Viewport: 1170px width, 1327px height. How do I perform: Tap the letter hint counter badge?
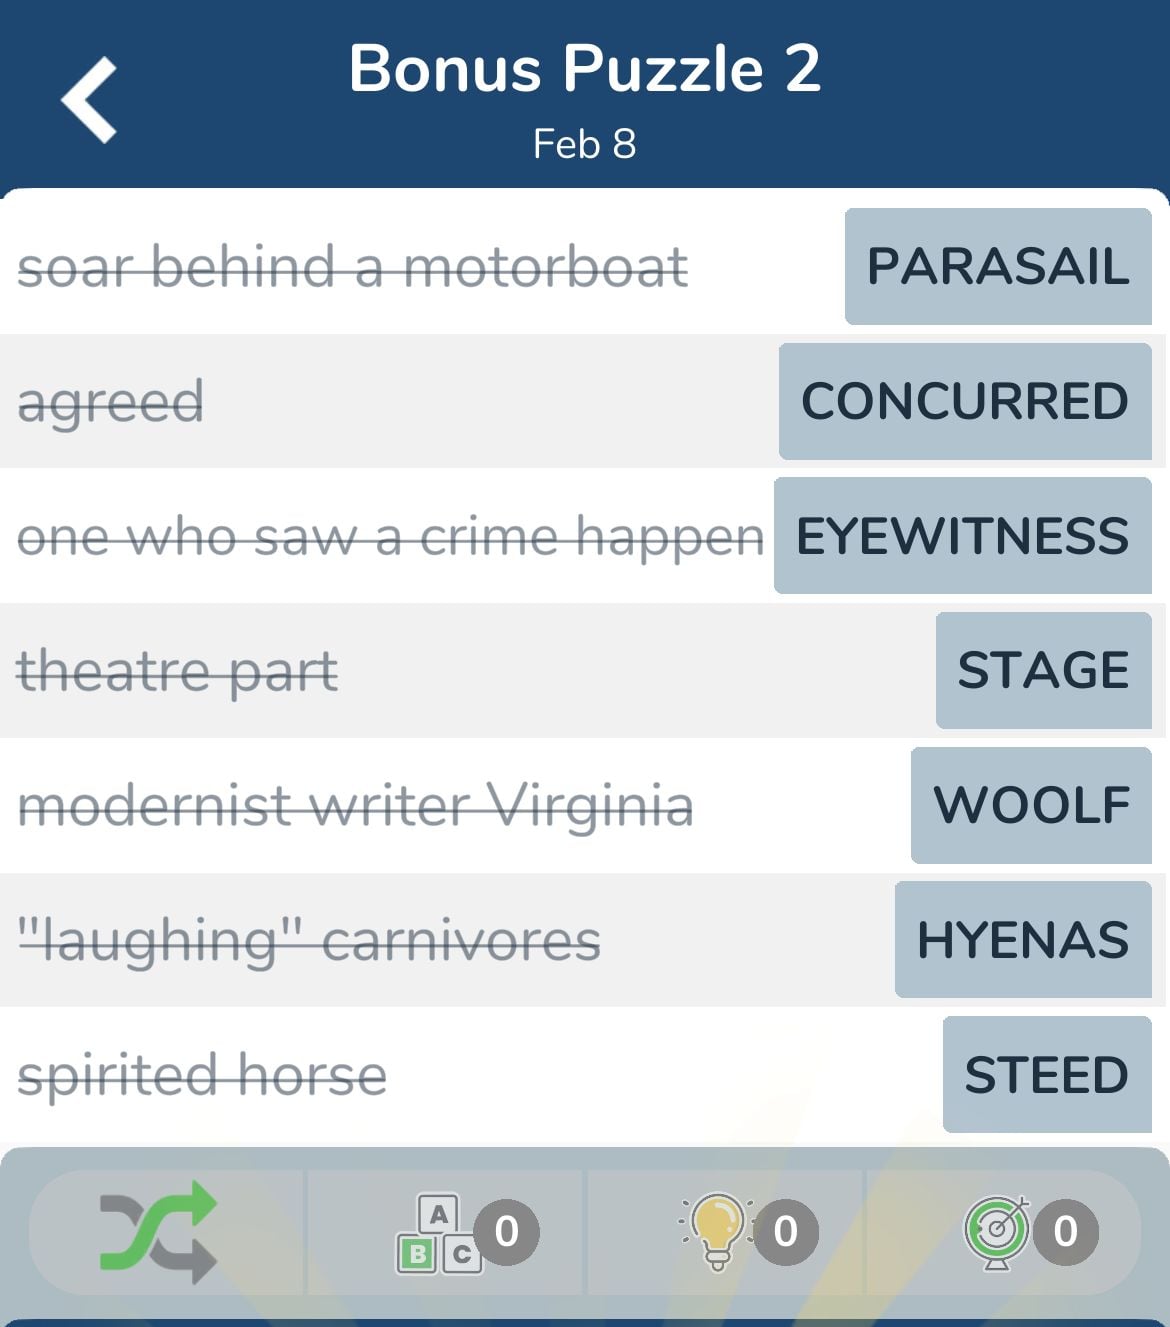point(506,1232)
